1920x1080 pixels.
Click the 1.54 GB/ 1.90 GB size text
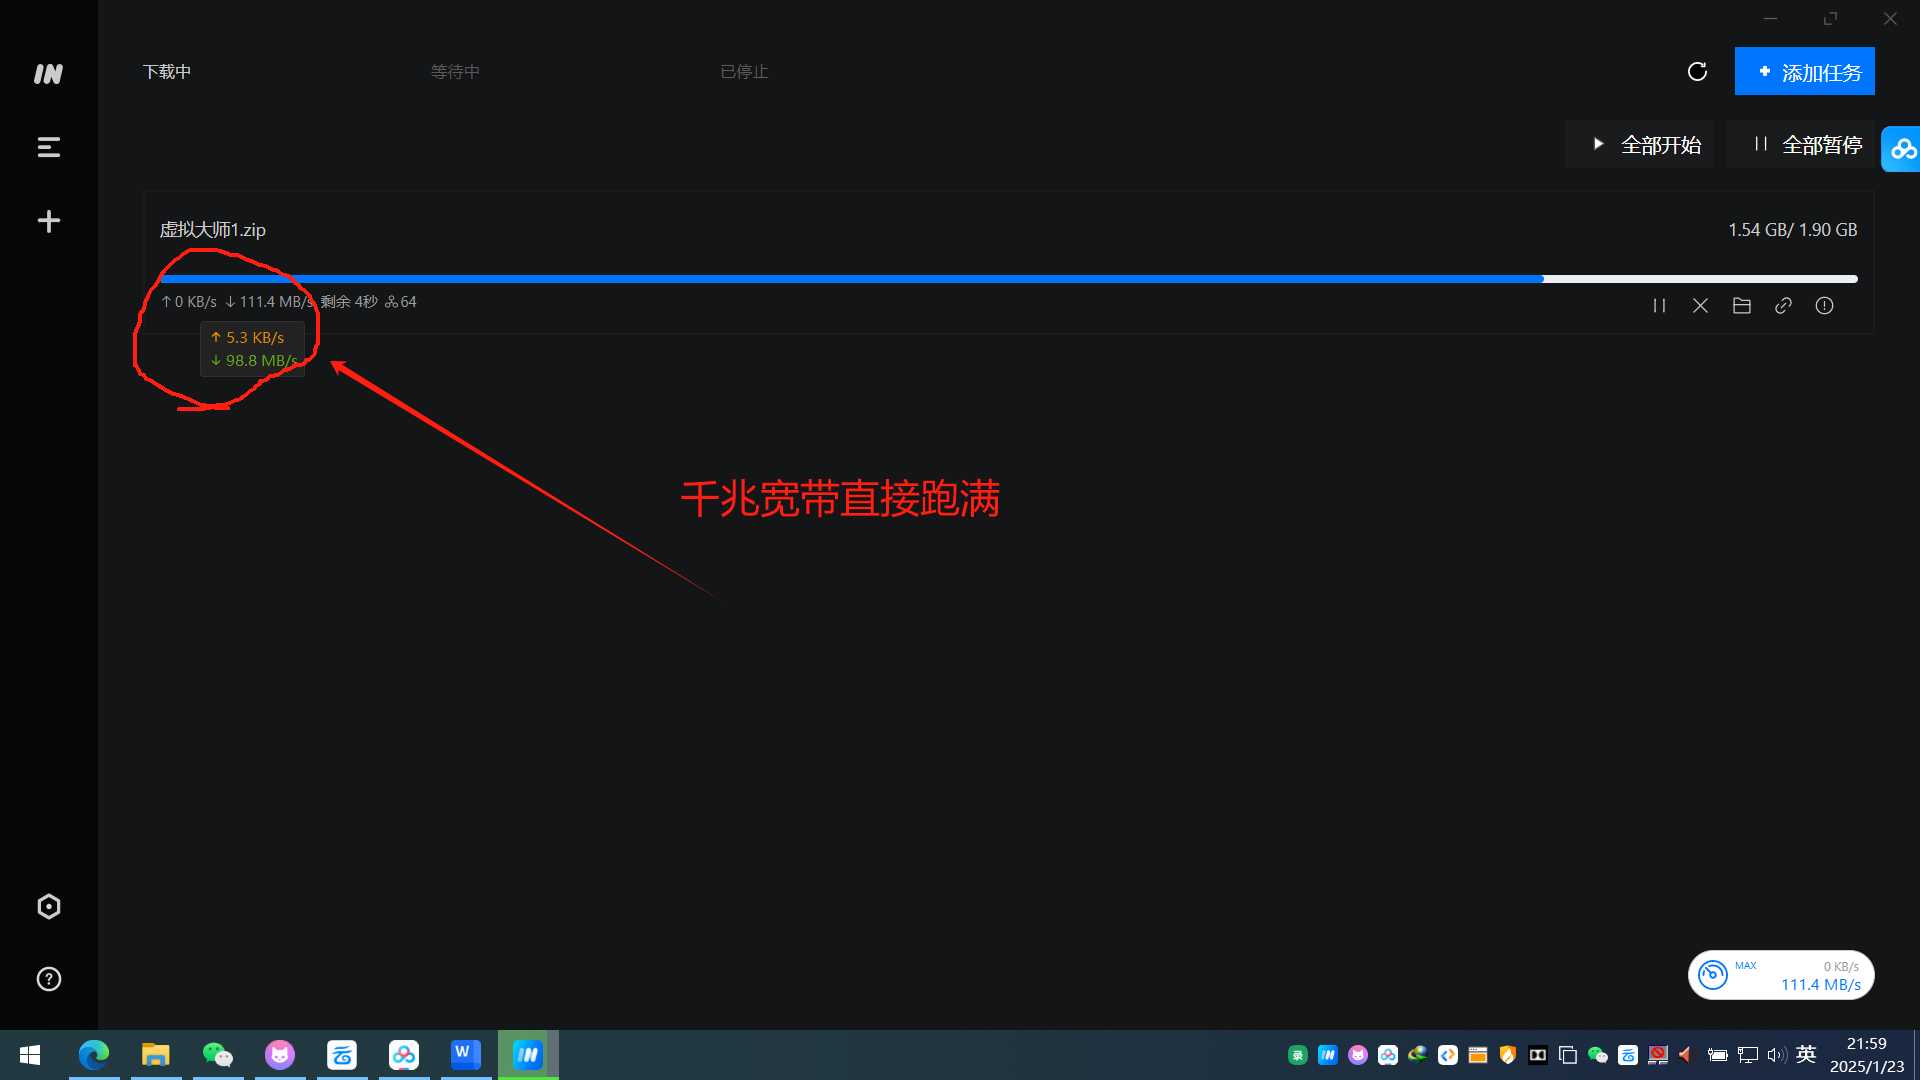(x=1792, y=230)
